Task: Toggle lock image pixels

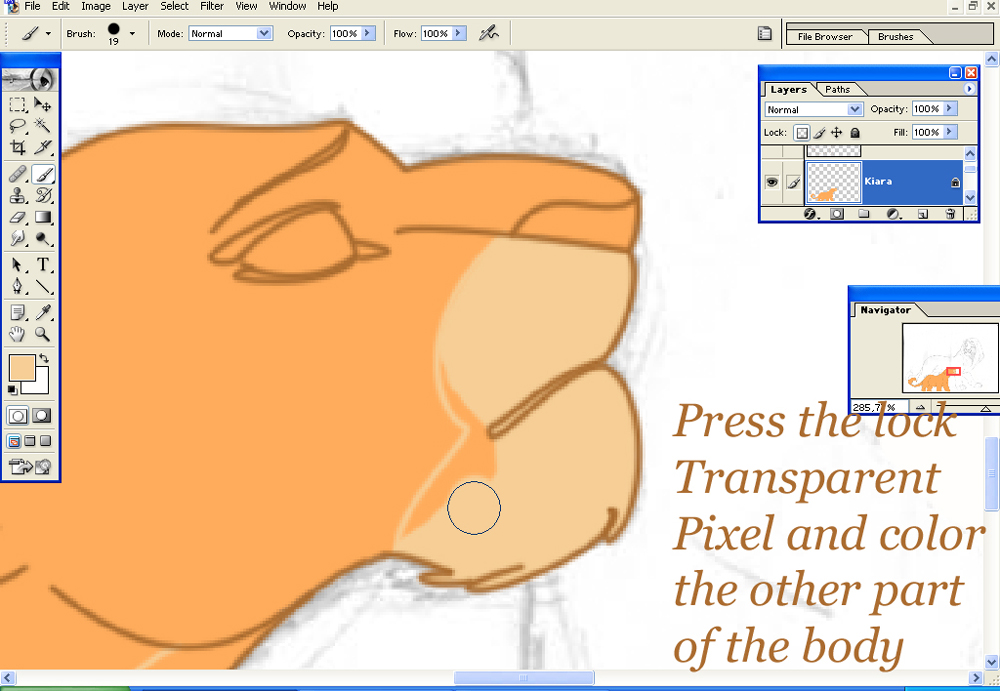Action: click(x=820, y=133)
